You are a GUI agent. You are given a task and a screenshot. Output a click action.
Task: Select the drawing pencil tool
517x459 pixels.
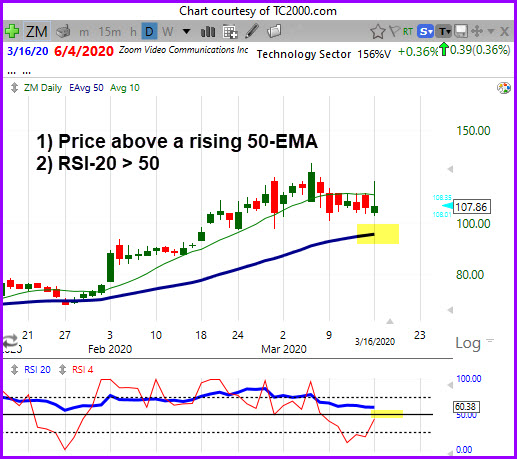(252, 31)
